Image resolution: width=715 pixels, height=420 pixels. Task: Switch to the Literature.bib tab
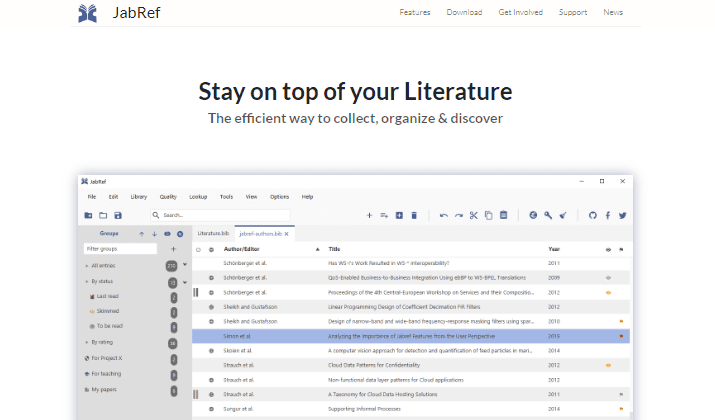point(213,233)
